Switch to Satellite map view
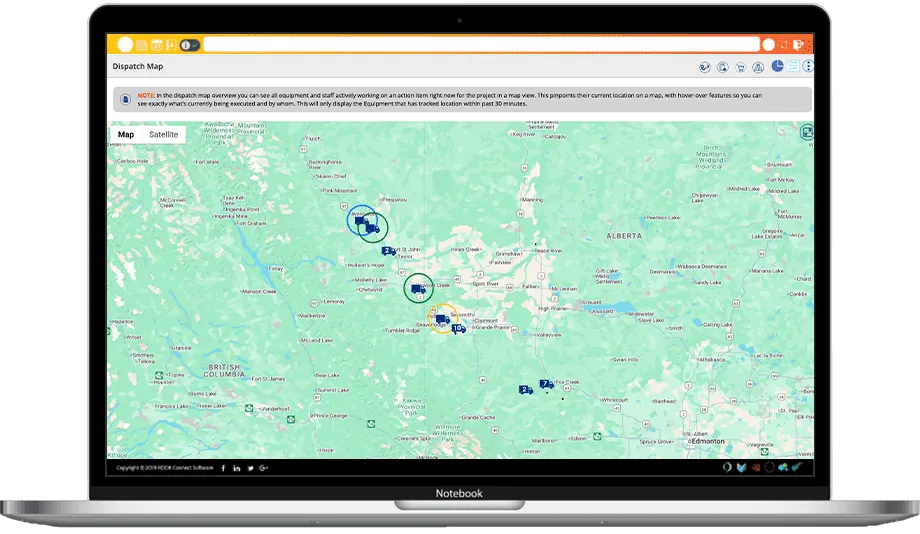 click(163, 135)
